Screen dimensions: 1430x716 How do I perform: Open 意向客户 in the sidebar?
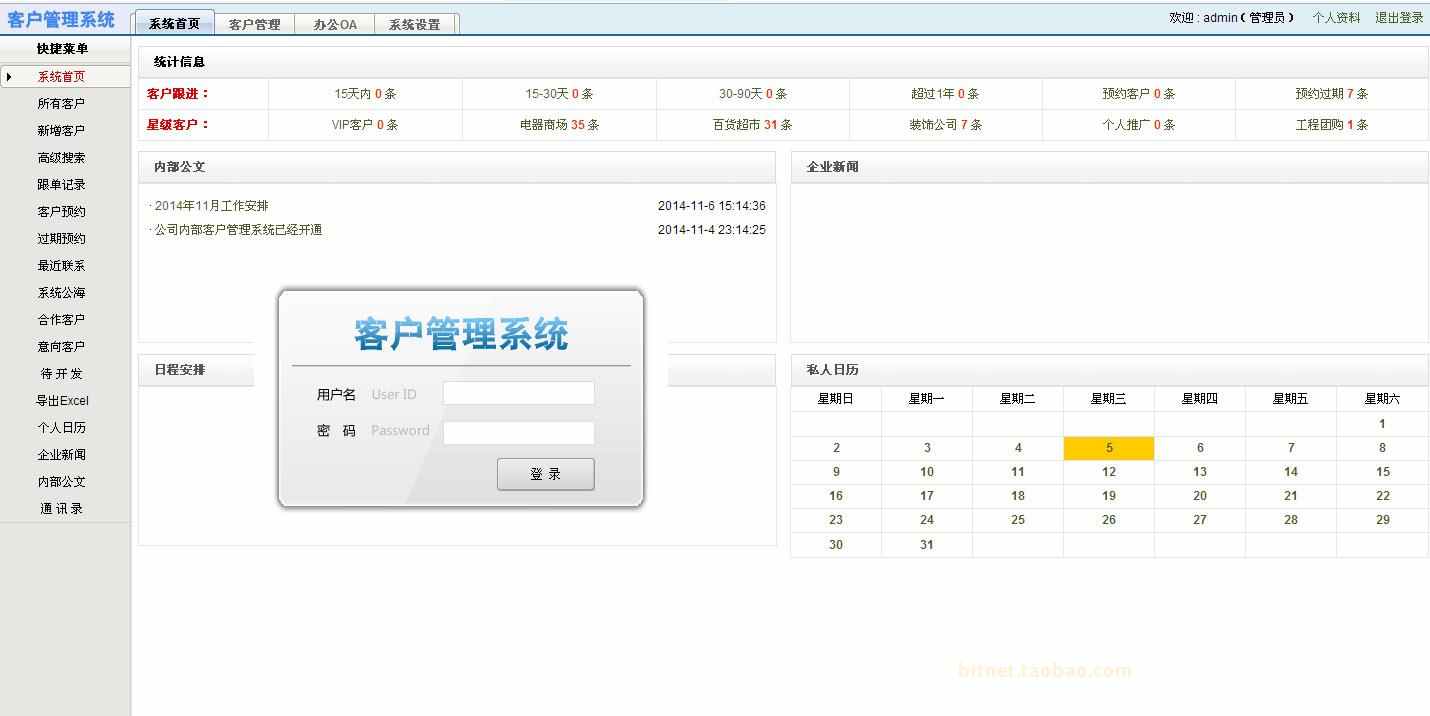click(x=61, y=347)
